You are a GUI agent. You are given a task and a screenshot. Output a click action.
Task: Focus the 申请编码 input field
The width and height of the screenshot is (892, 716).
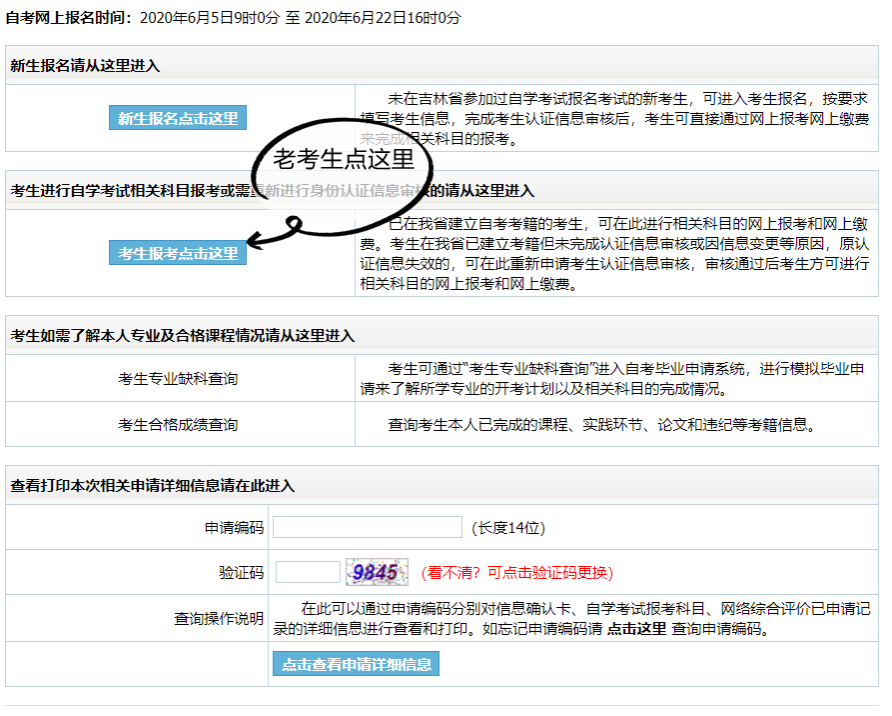point(367,527)
